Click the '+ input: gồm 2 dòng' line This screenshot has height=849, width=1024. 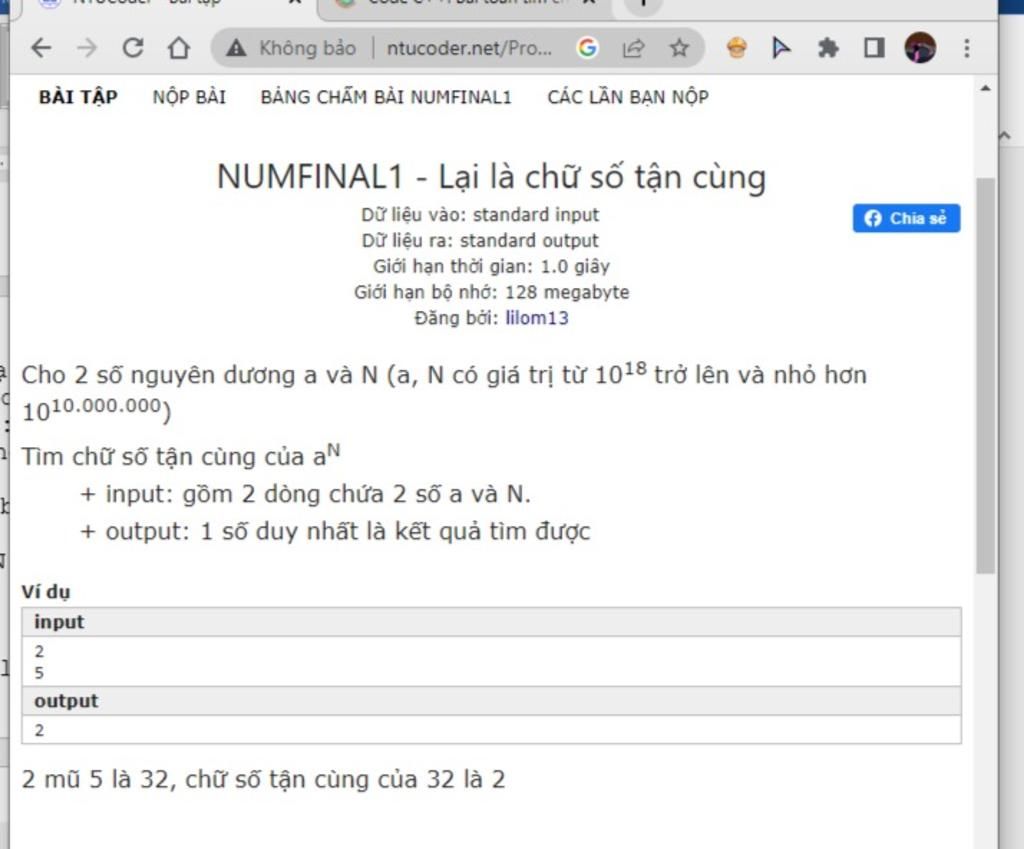306,494
